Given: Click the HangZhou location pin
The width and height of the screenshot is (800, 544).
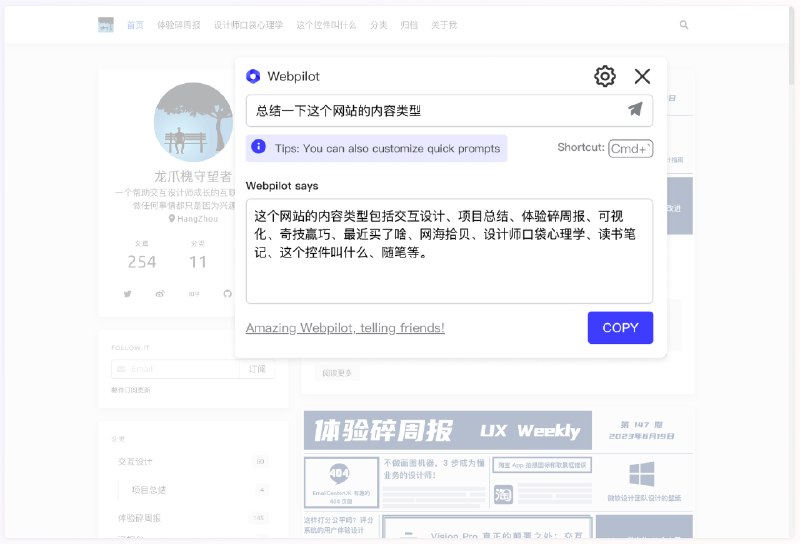Looking at the screenshot, I should [172, 218].
